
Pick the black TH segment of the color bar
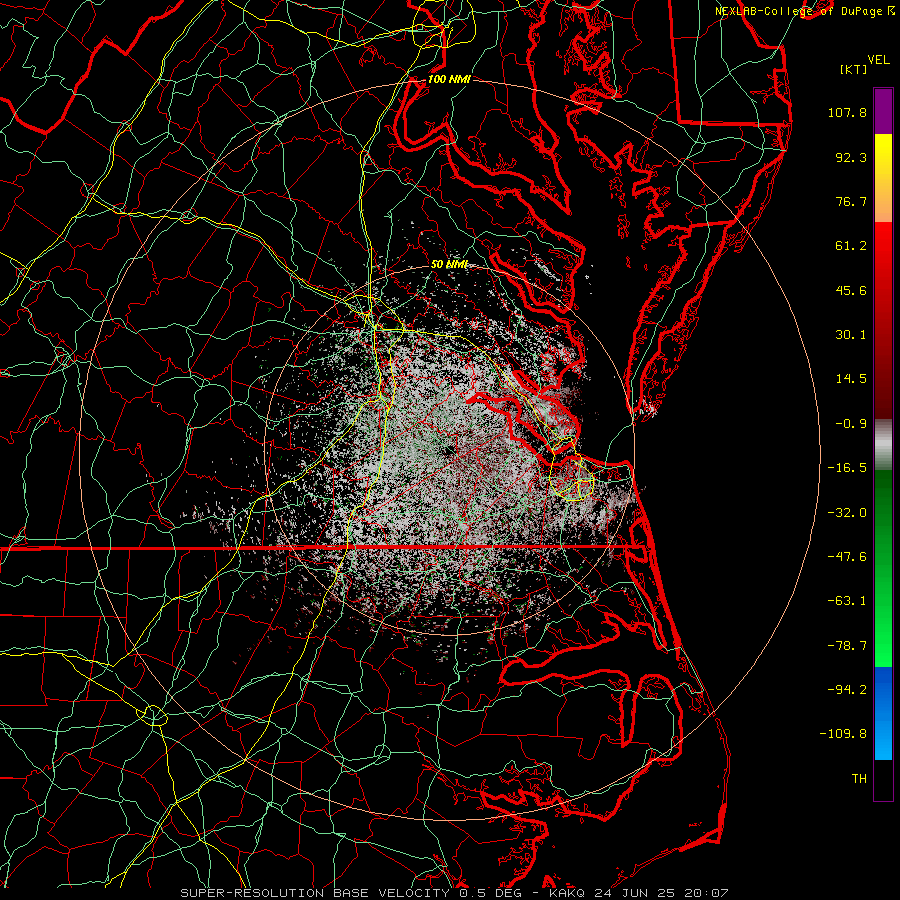883,780
